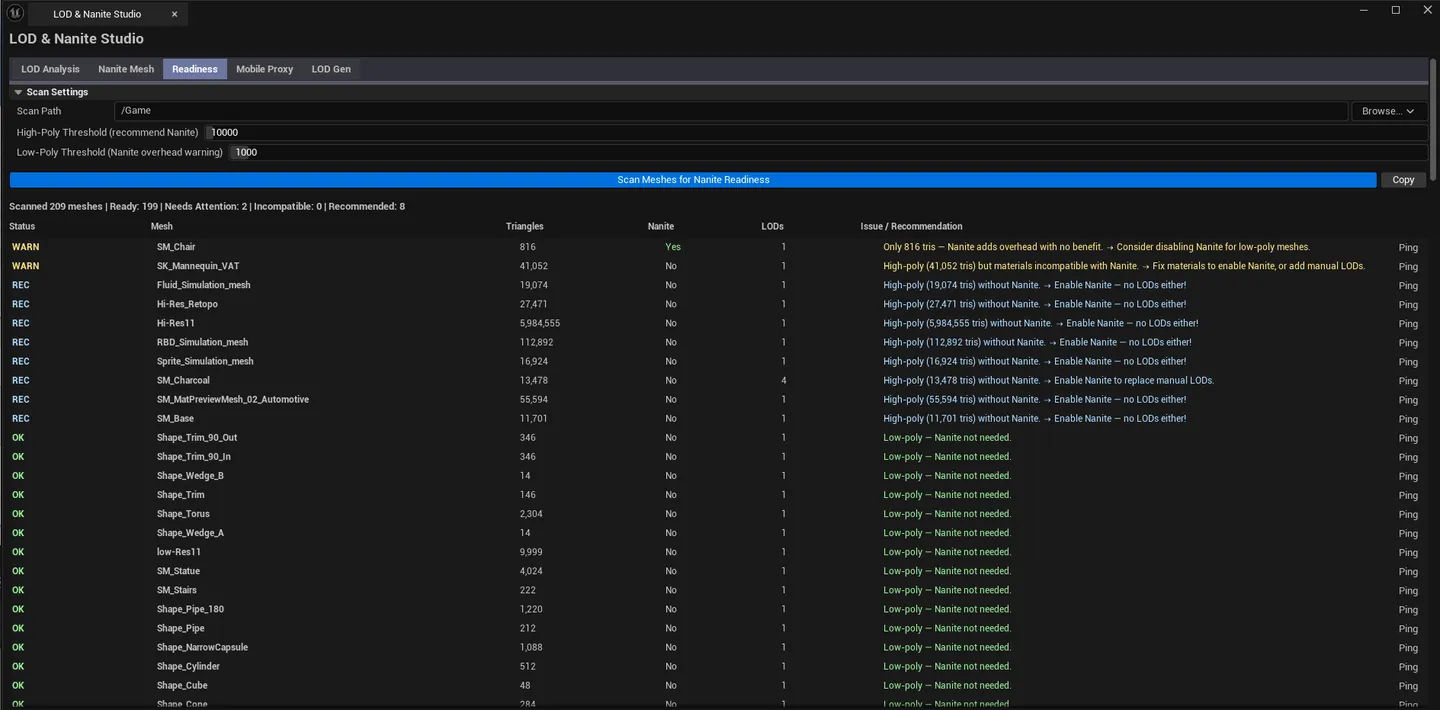This screenshot has height=710, width=1440.
Task: Select the Shape_Wedge_A mesh name
Action: coord(190,533)
